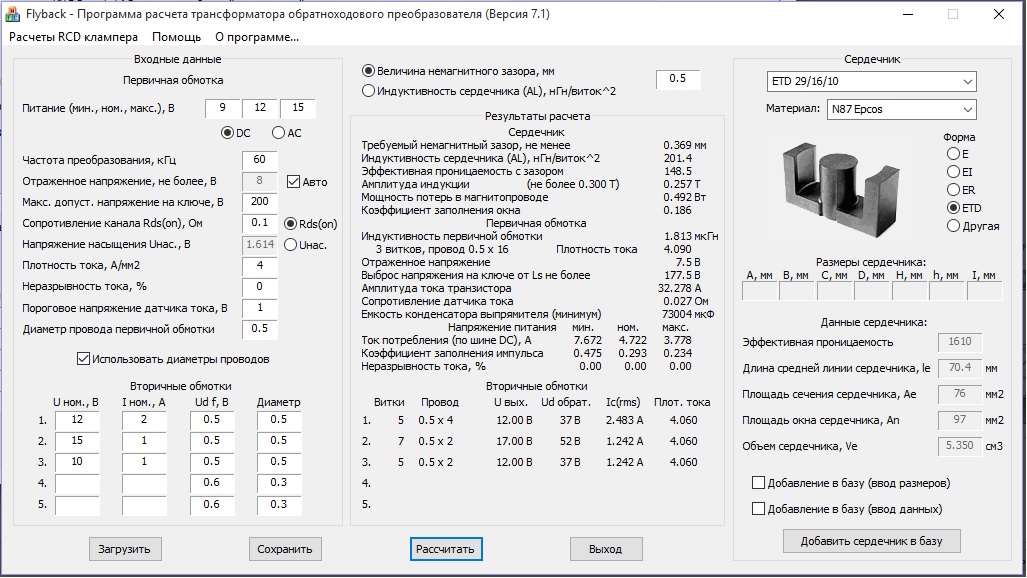The width and height of the screenshot is (1027, 578).
Task: Click Объем сердечника Ve value field
Action: click(x=960, y=446)
